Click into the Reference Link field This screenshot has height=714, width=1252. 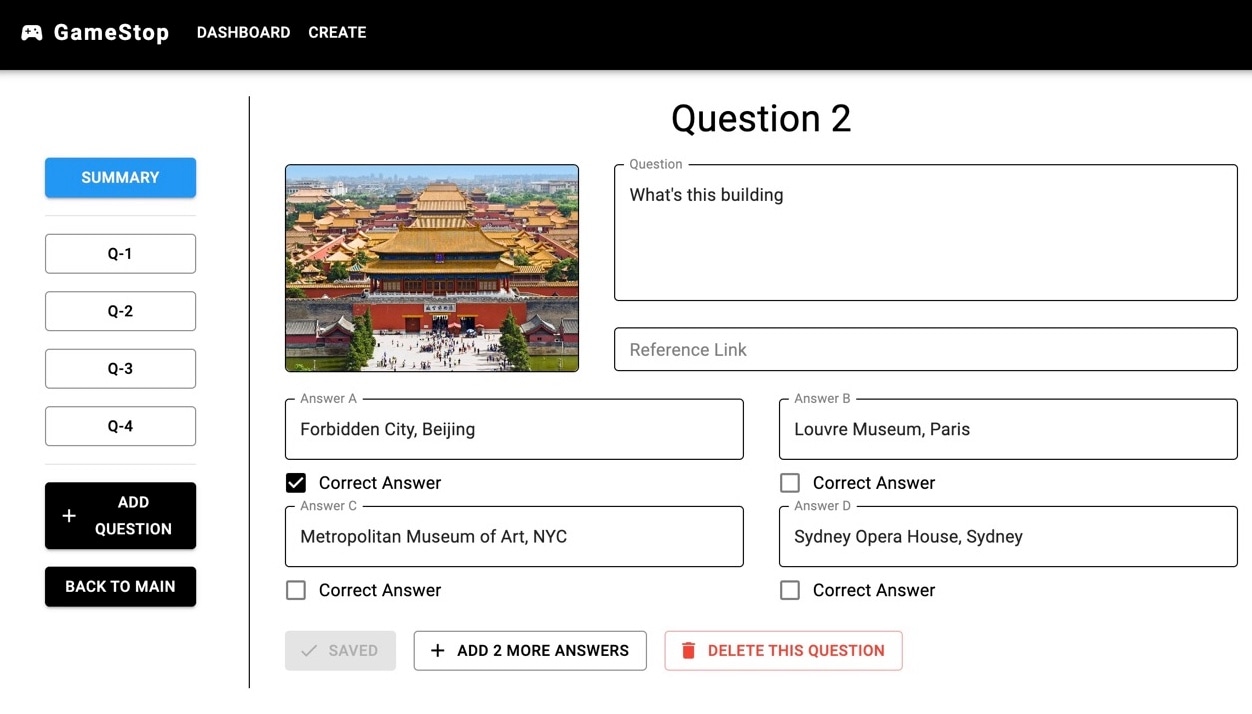tap(925, 350)
